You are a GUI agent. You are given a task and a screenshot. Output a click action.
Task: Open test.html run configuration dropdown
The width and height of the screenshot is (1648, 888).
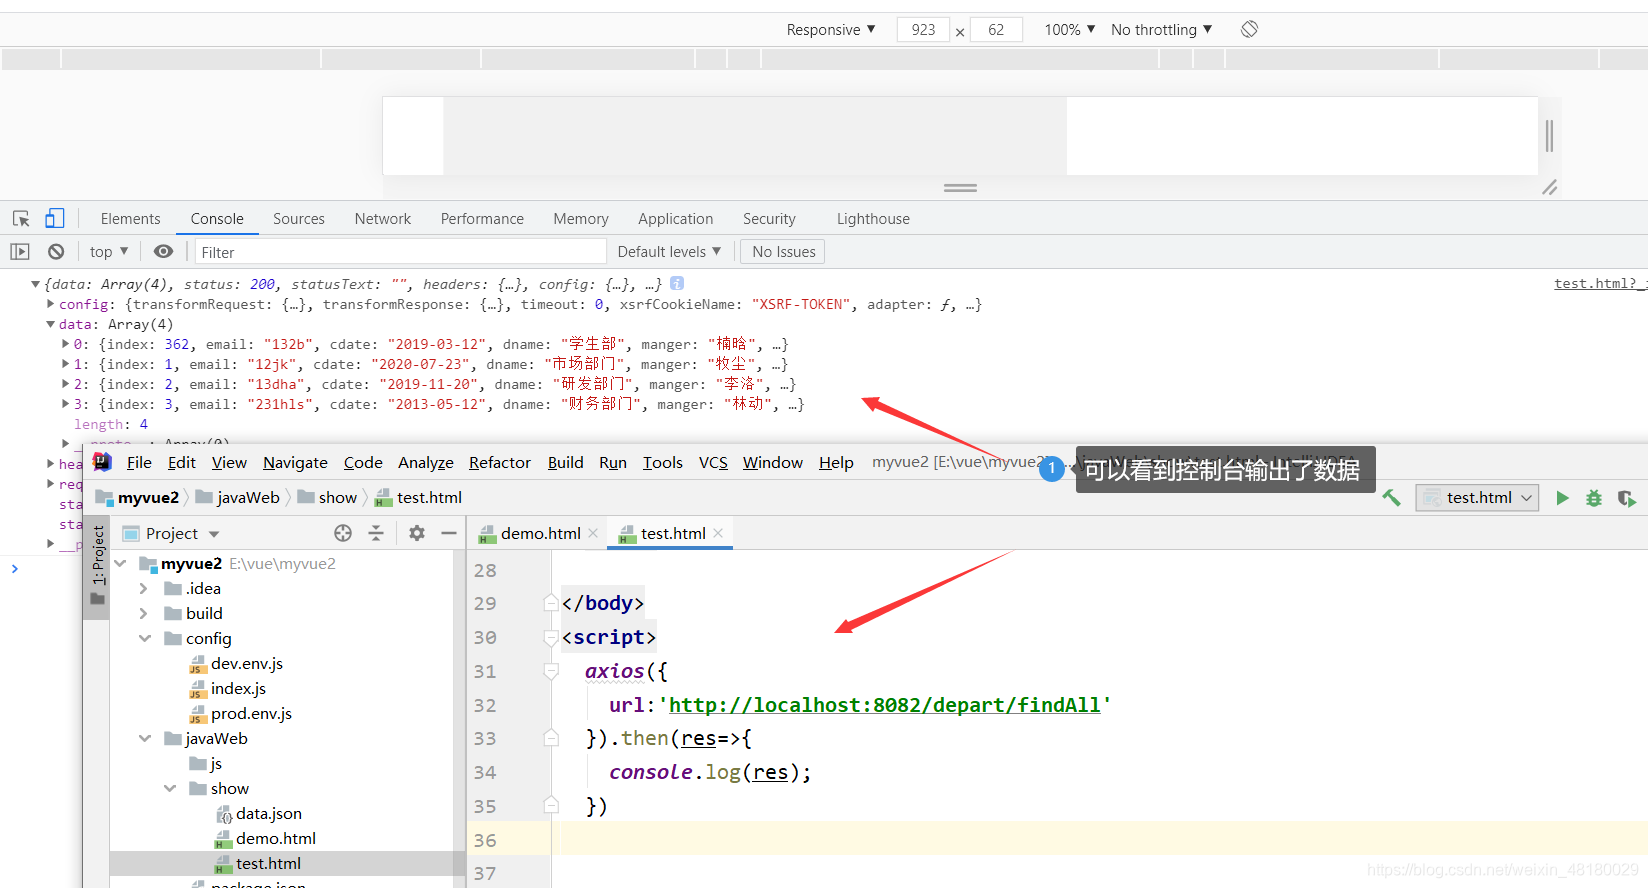coord(1477,497)
